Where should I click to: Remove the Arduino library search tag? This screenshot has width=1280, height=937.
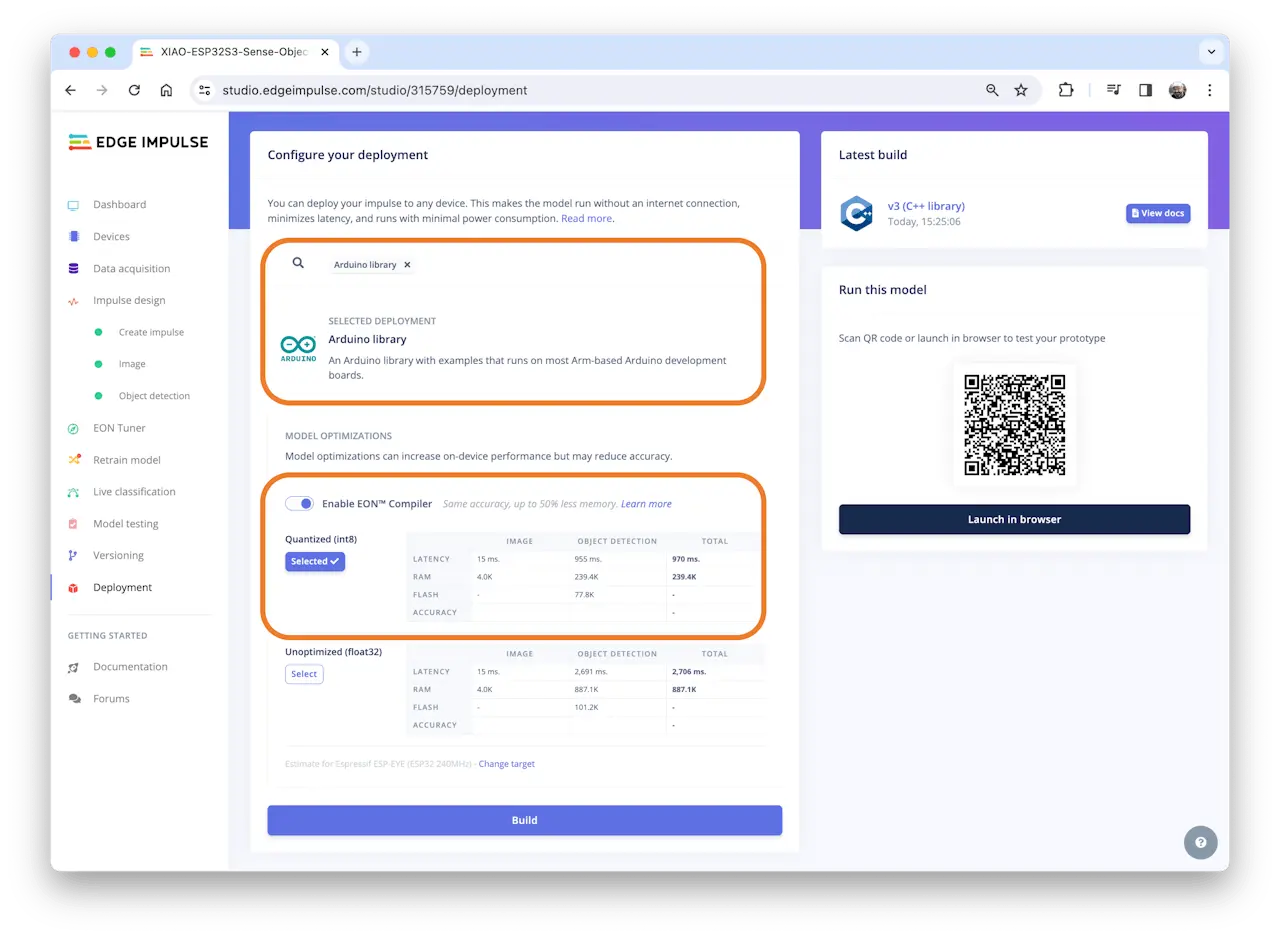point(407,265)
